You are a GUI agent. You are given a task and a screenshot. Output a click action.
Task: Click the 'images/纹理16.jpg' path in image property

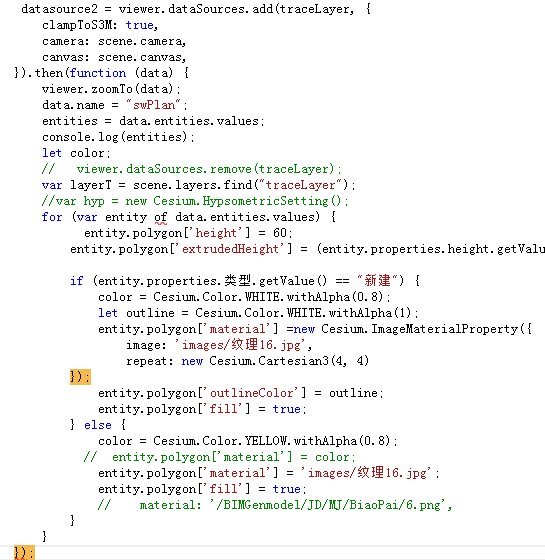pyautogui.click(x=240, y=345)
